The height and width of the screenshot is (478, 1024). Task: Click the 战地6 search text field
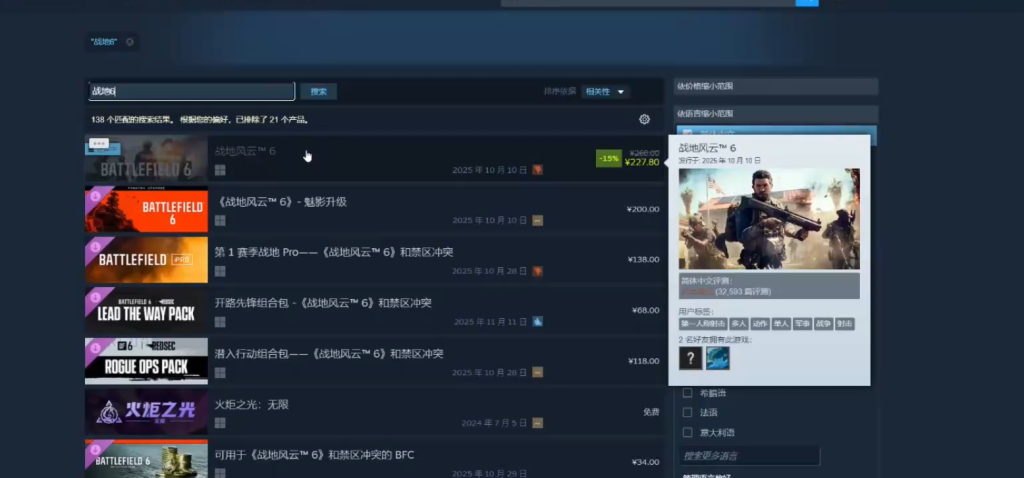(x=191, y=91)
